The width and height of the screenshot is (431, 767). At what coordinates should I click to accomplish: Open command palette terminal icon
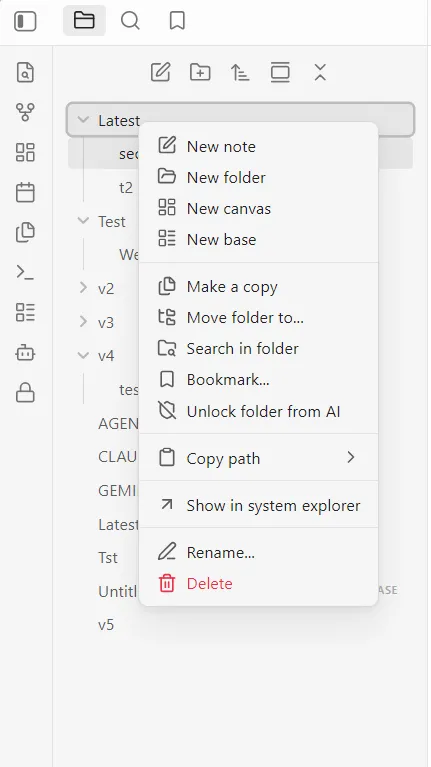pos(25,272)
